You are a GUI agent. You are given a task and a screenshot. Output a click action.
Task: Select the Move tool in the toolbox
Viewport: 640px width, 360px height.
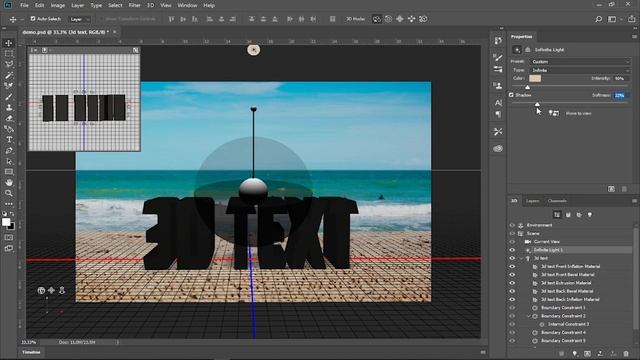pyautogui.click(x=9, y=43)
